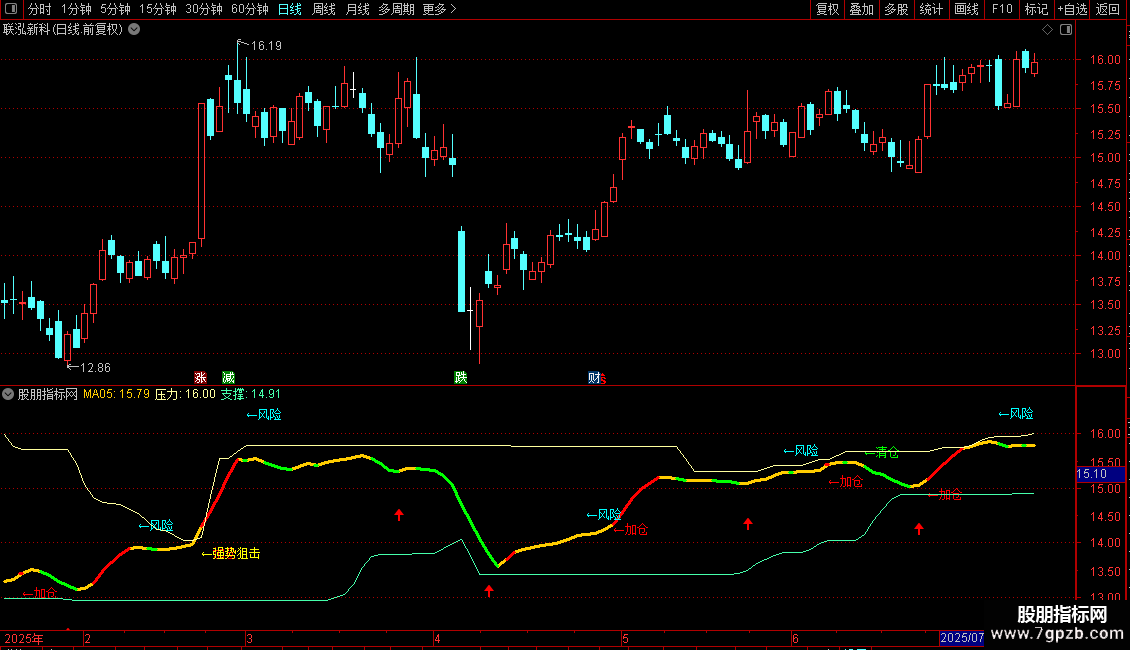Click month 6 on the time axis
Screen dimensions: 1130x650
(795, 638)
